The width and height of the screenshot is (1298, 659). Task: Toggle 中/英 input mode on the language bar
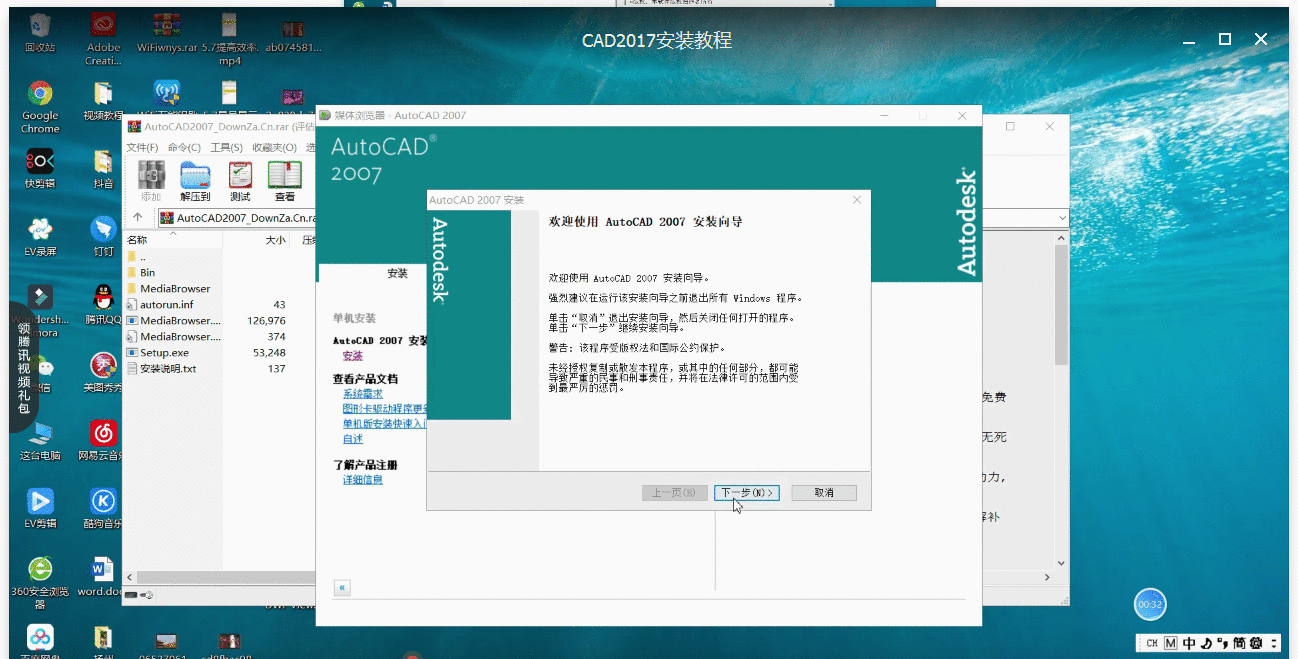coord(1191,643)
